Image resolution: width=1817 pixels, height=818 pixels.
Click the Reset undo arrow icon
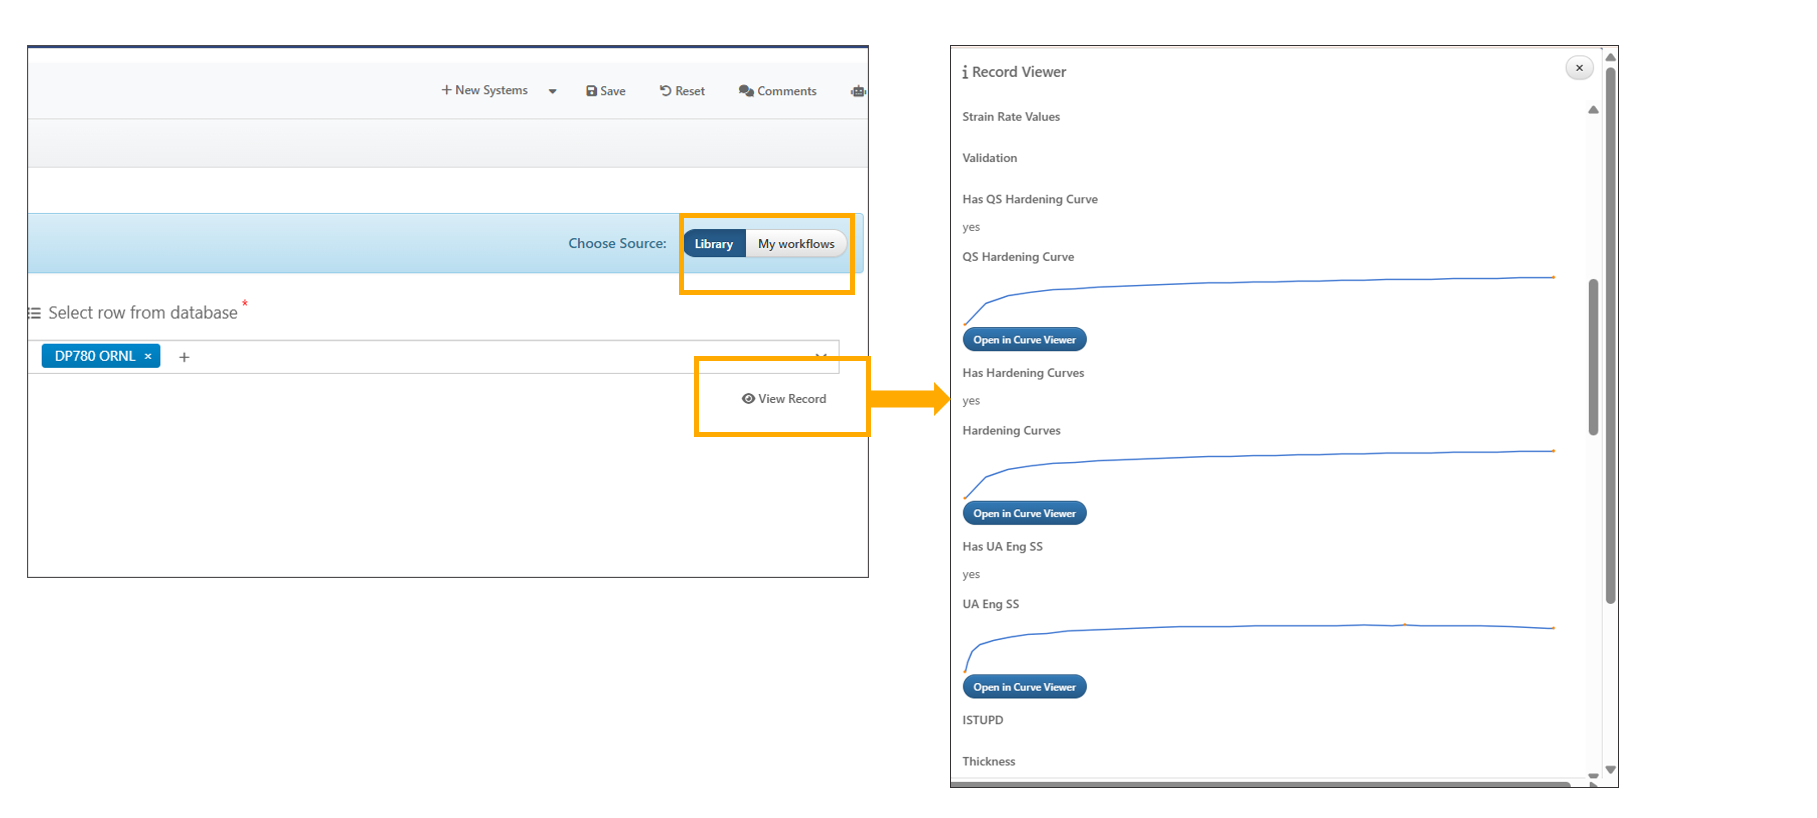[x=665, y=91]
